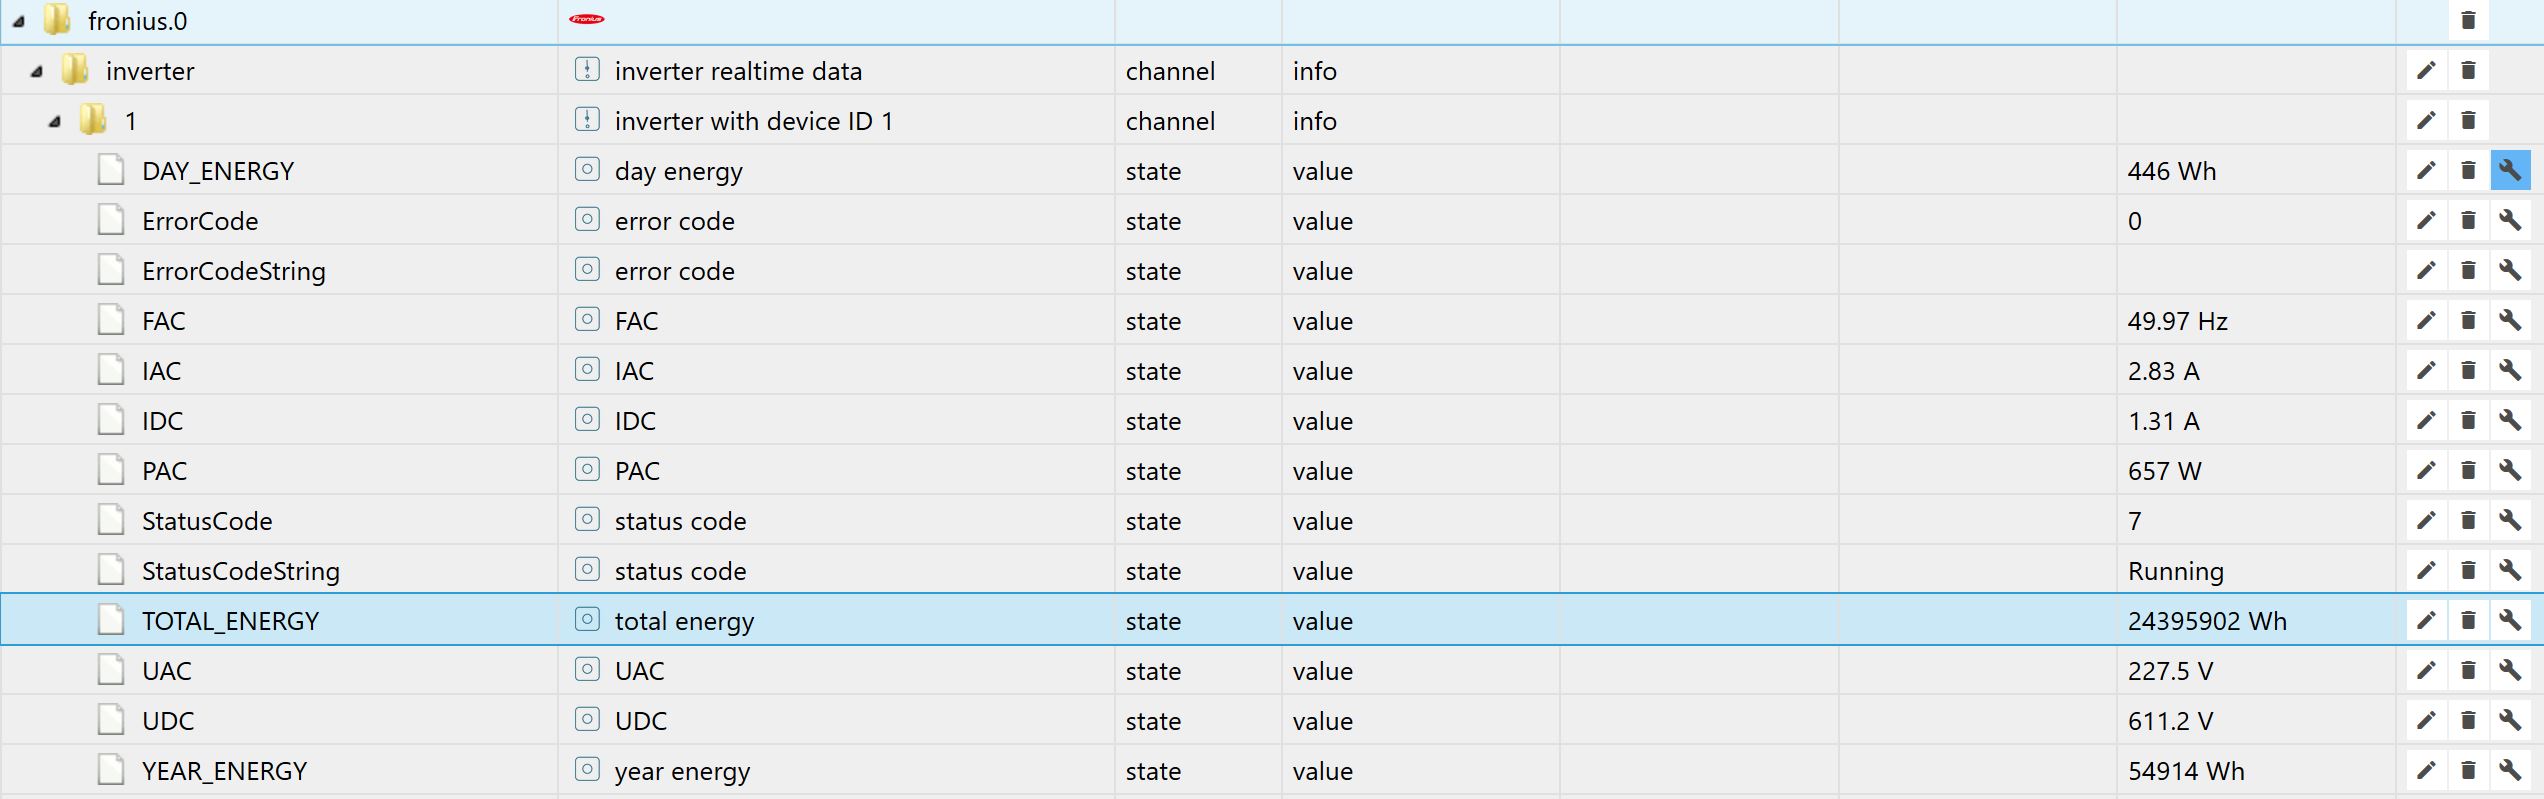
Task: Delete the FAC state
Action: tap(2468, 320)
